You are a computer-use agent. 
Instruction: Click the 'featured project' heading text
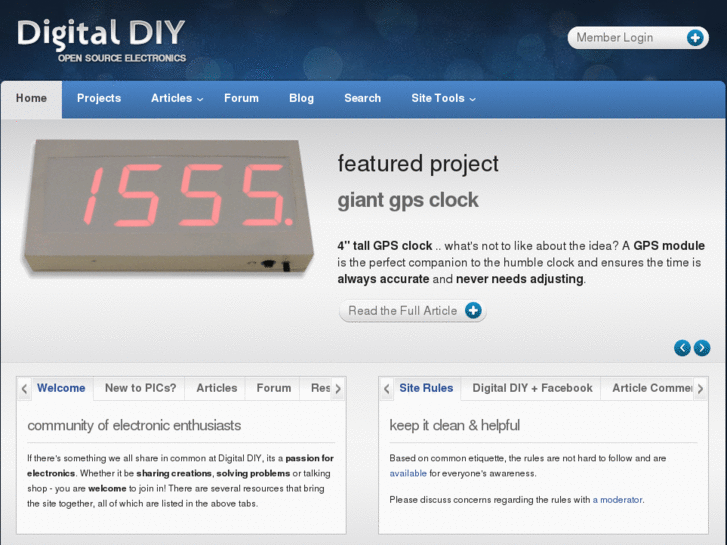pyautogui.click(x=418, y=164)
